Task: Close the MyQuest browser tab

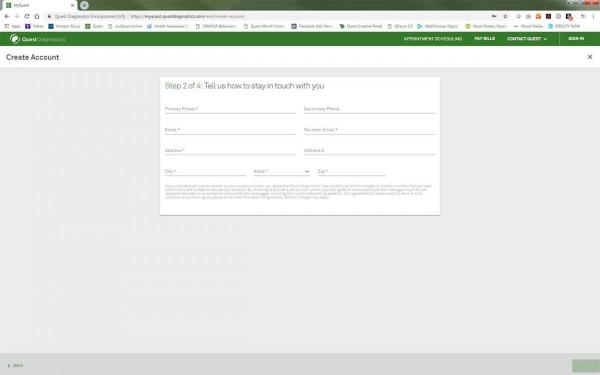Action: click(72, 5)
